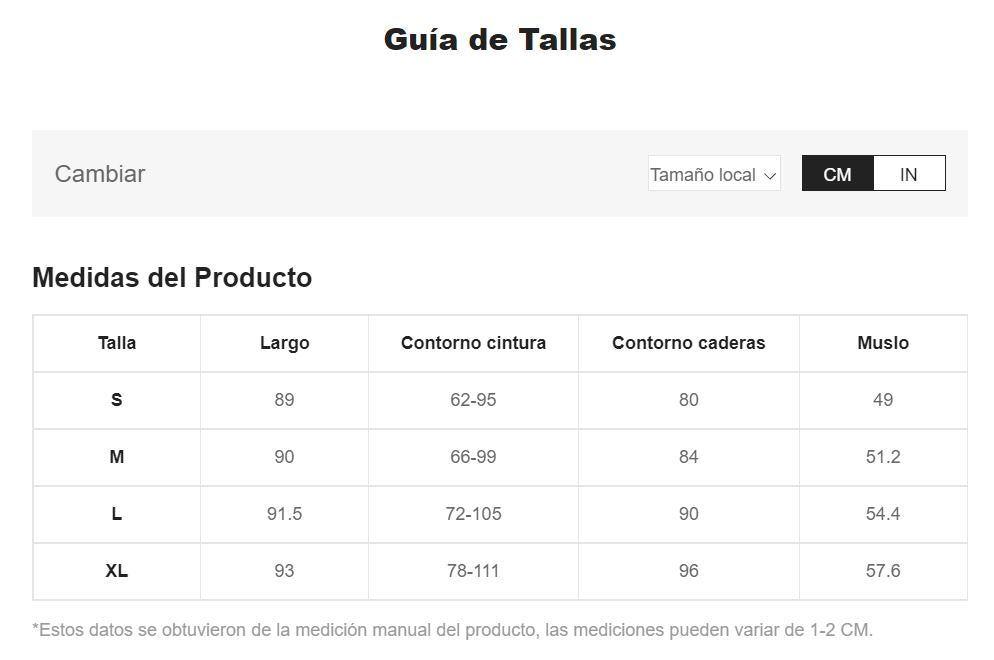Select the Talla column header

pyautogui.click(x=117, y=343)
